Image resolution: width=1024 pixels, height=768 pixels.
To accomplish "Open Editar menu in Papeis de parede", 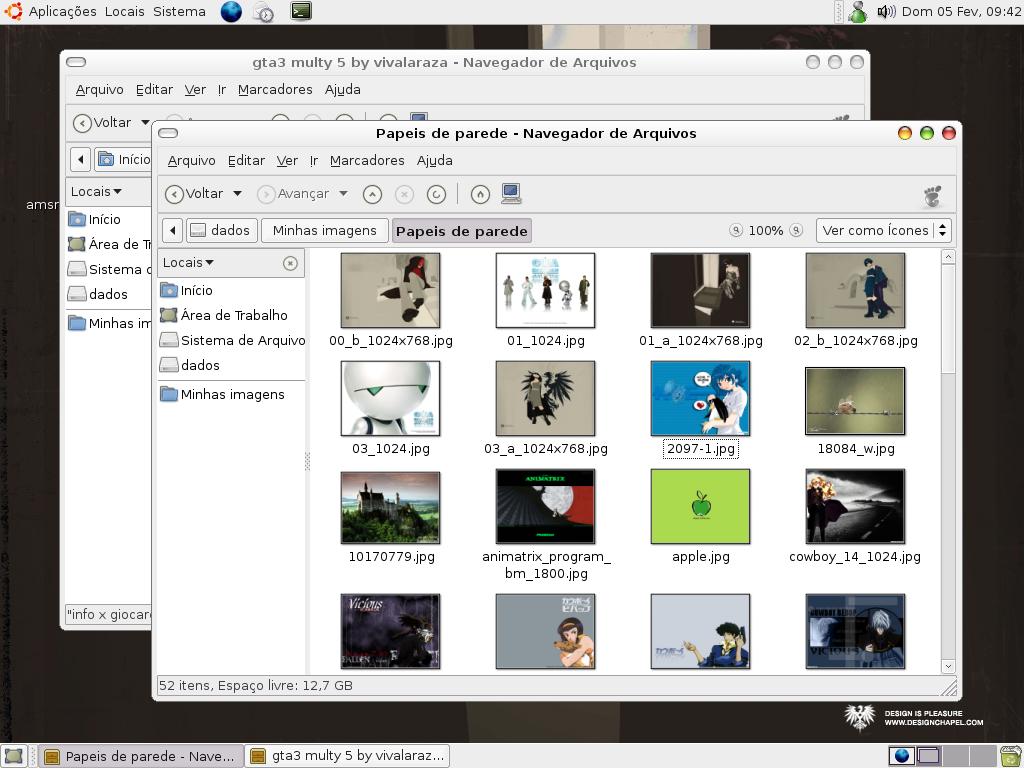I will click(246, 161).
